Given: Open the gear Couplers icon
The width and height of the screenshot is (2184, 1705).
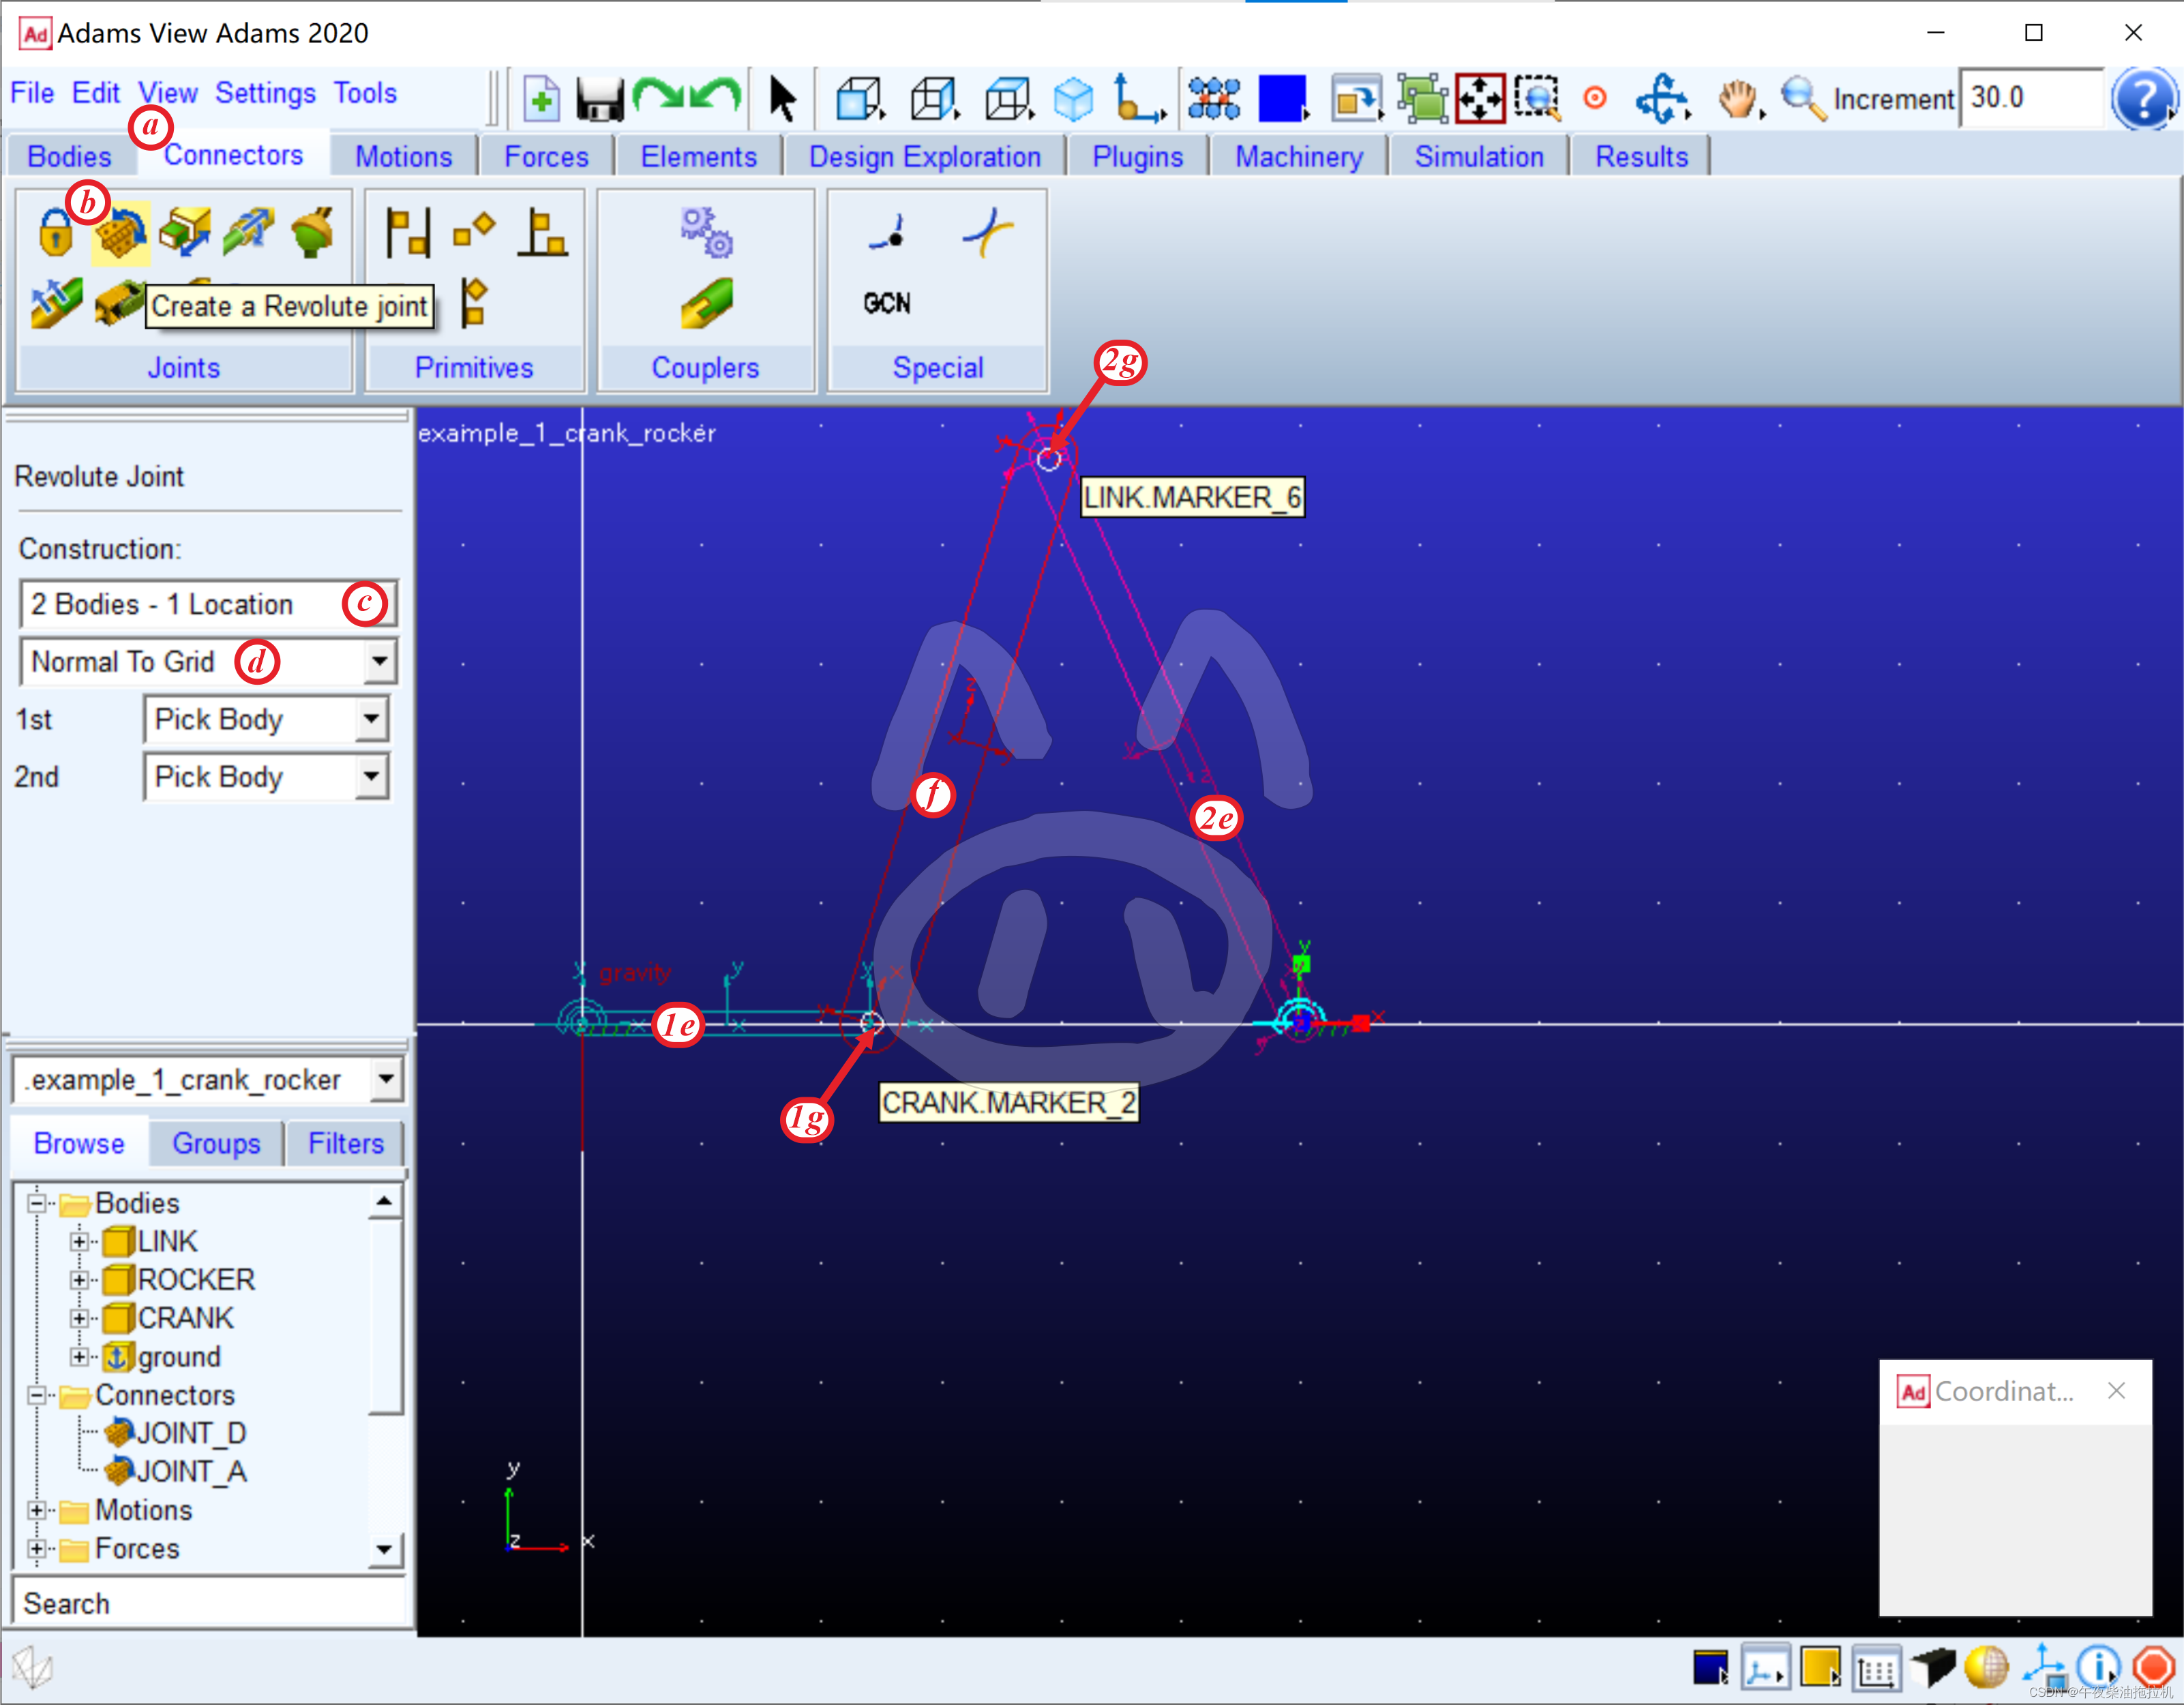Looking at the screenshot, I should tap(706, 232).
